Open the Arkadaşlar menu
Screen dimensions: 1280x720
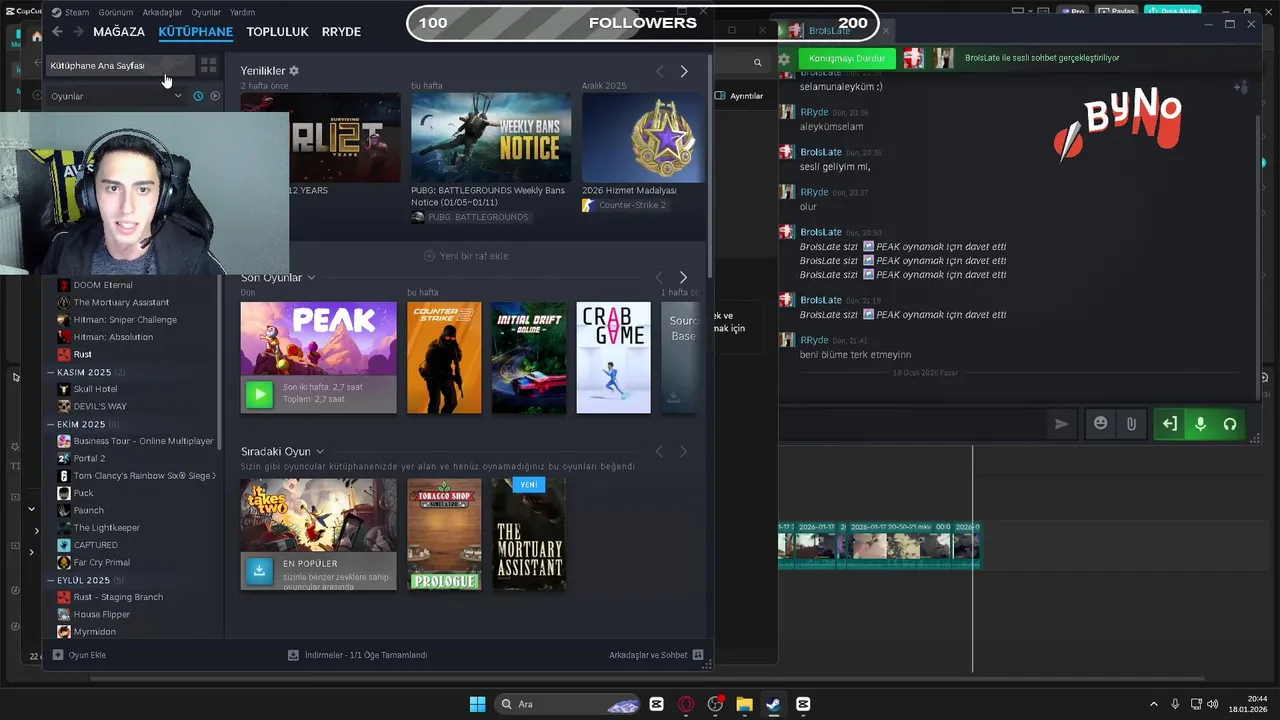coord(162,12)
